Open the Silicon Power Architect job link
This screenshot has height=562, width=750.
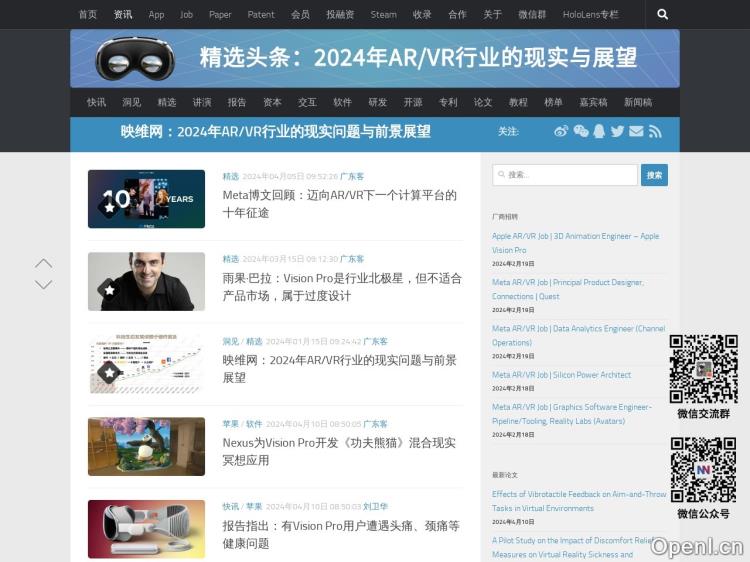tap(561, 375)
